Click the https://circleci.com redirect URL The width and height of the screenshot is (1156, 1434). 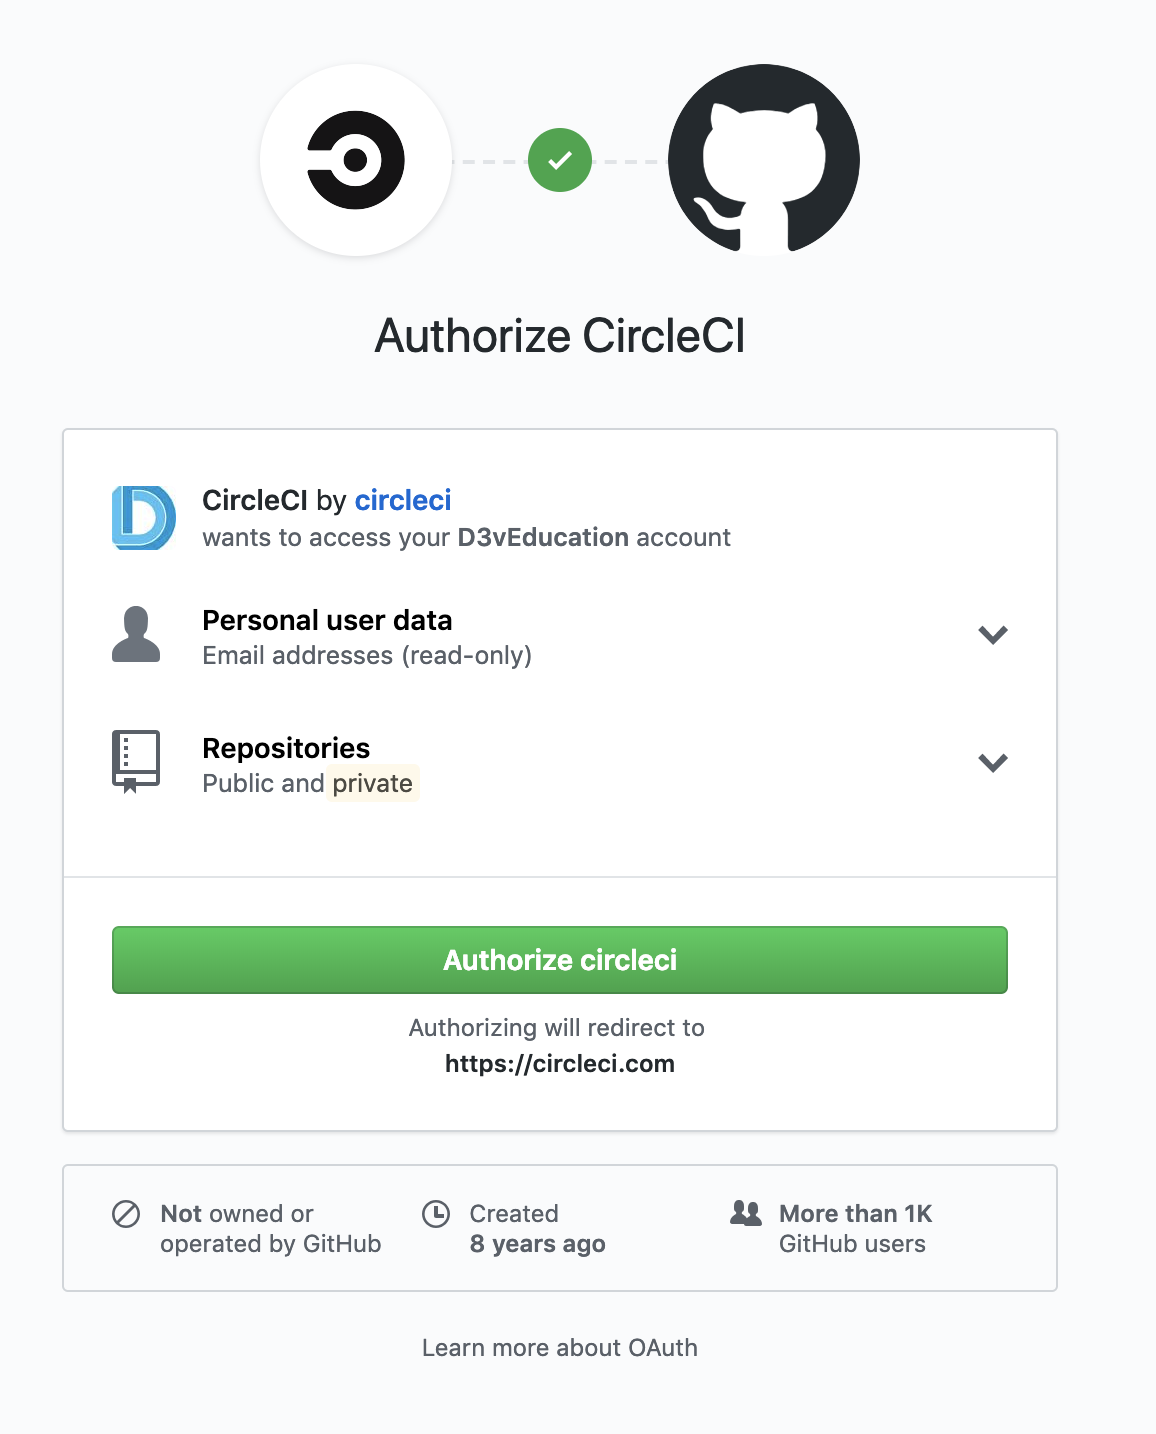pyautogui.click(x=560, y=1064)
